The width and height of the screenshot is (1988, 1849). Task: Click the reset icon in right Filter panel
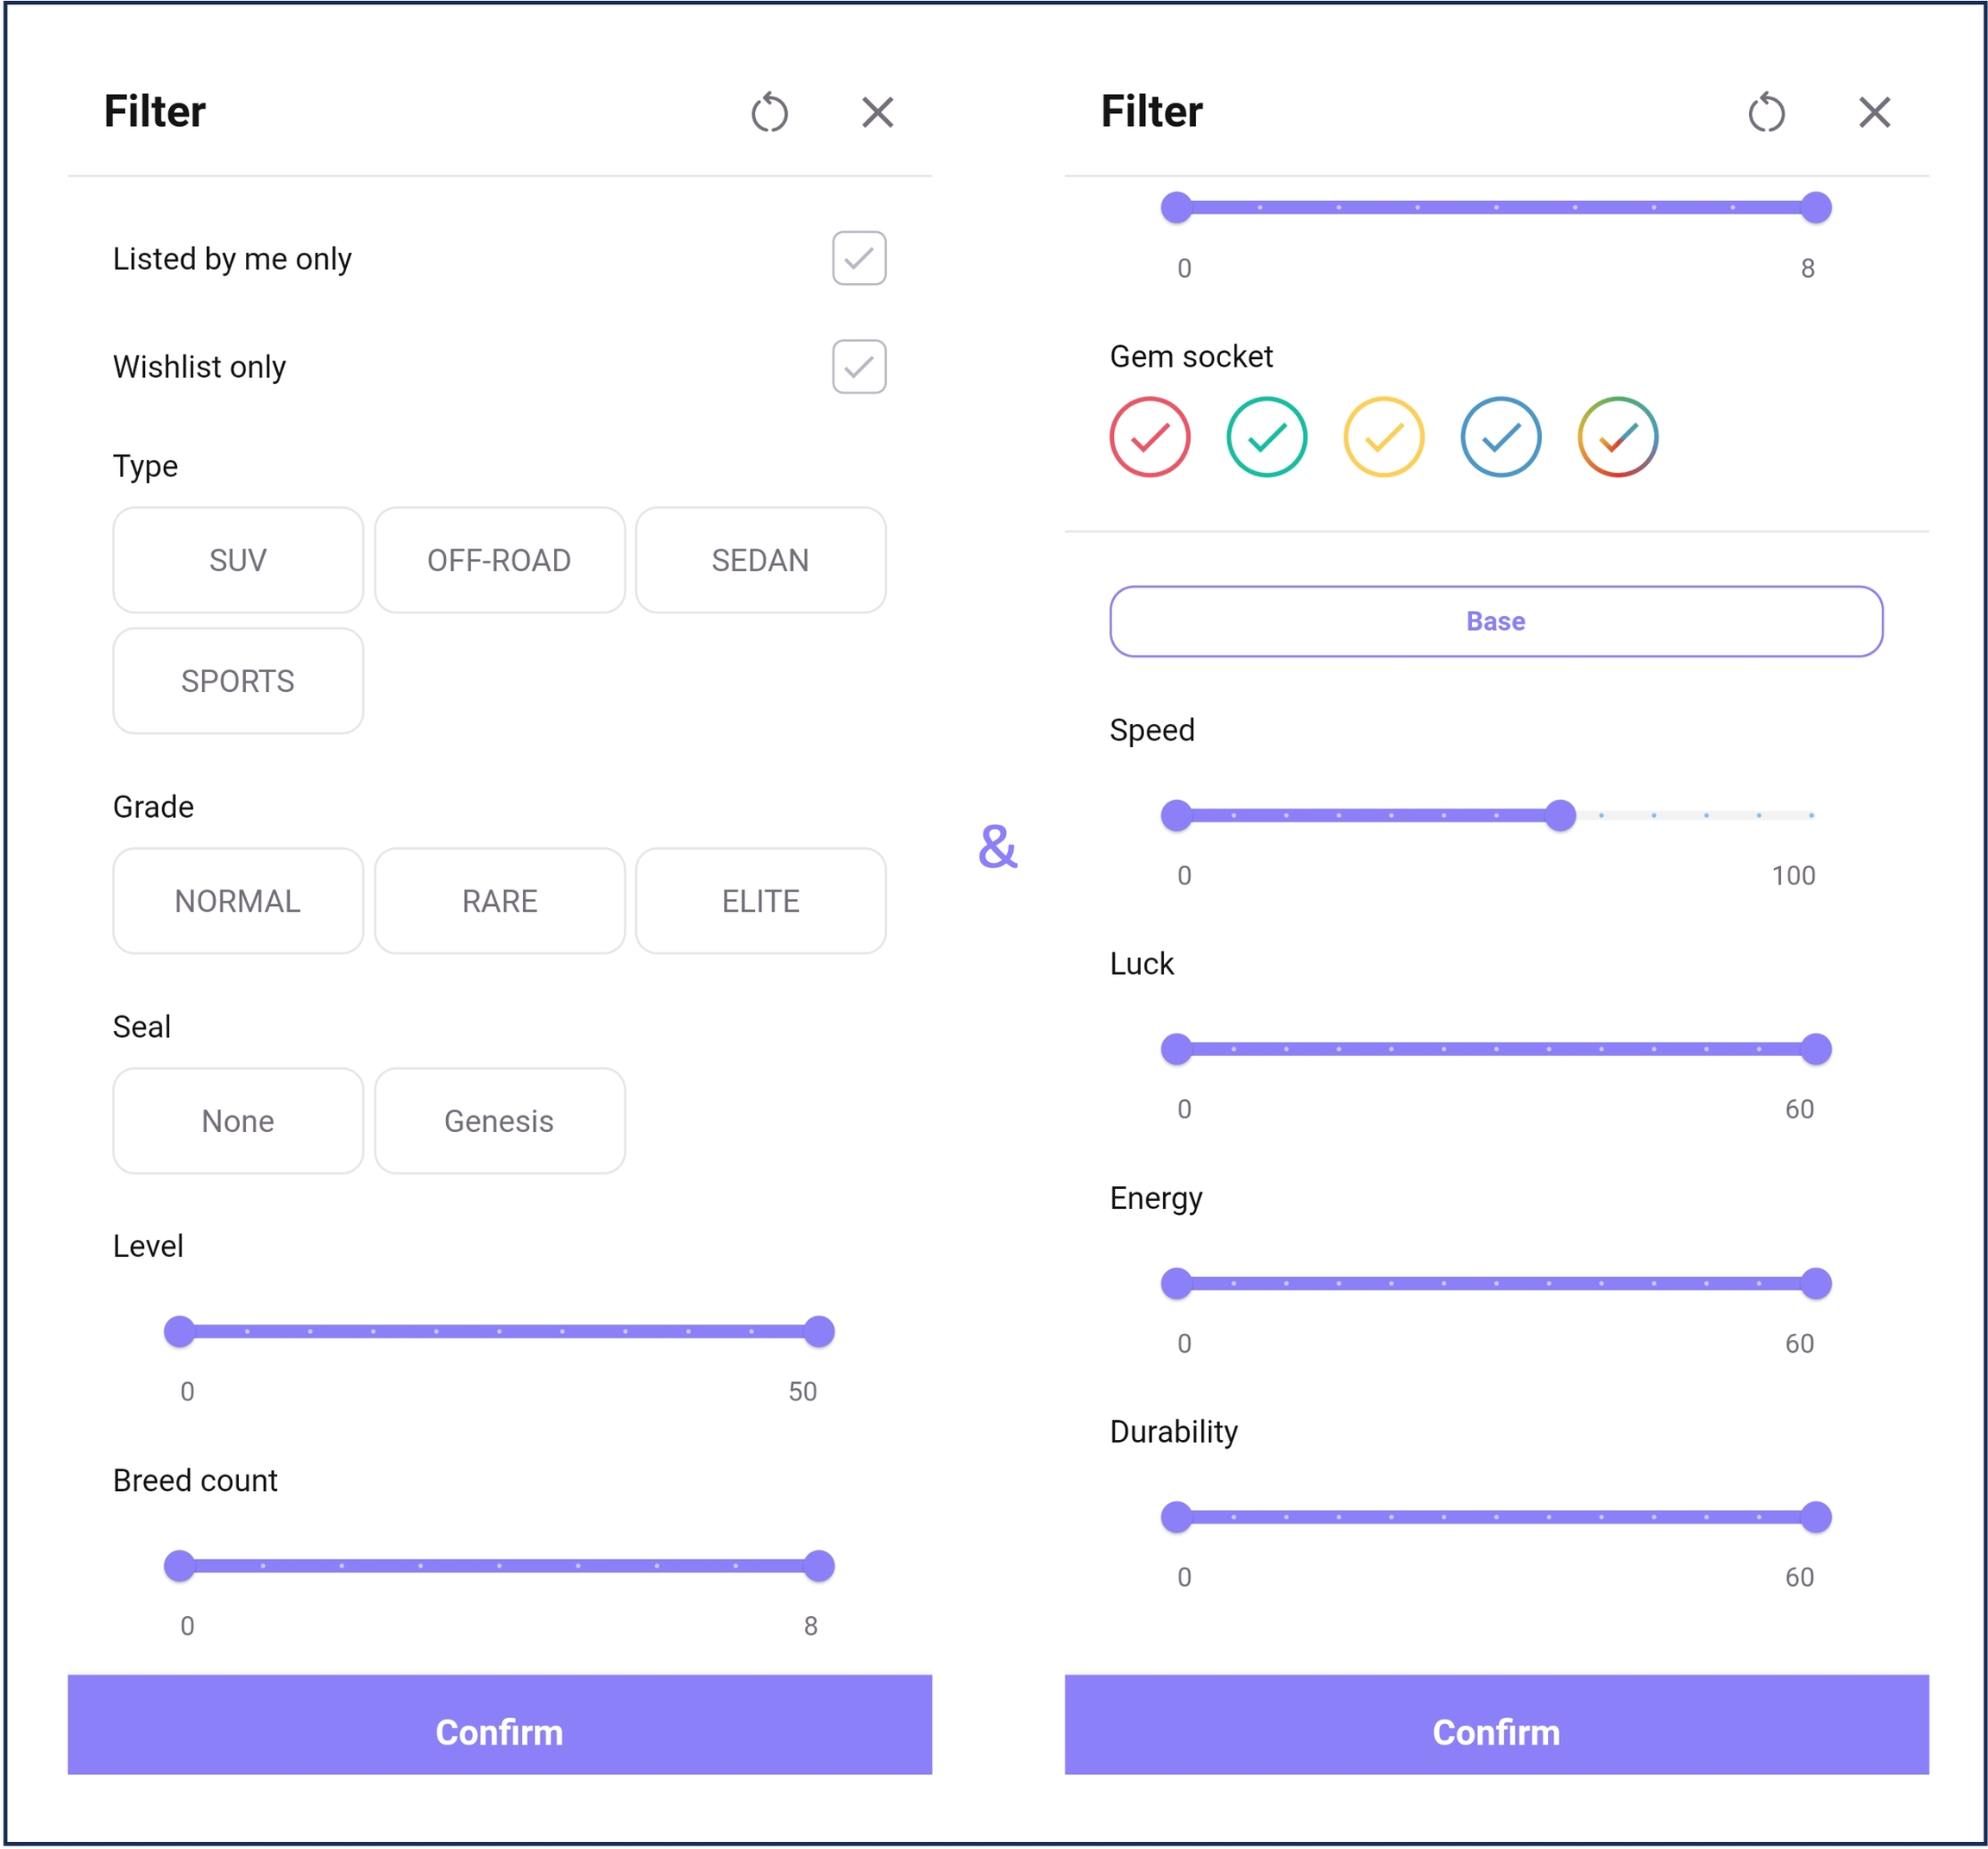(x=1766, y=112)
